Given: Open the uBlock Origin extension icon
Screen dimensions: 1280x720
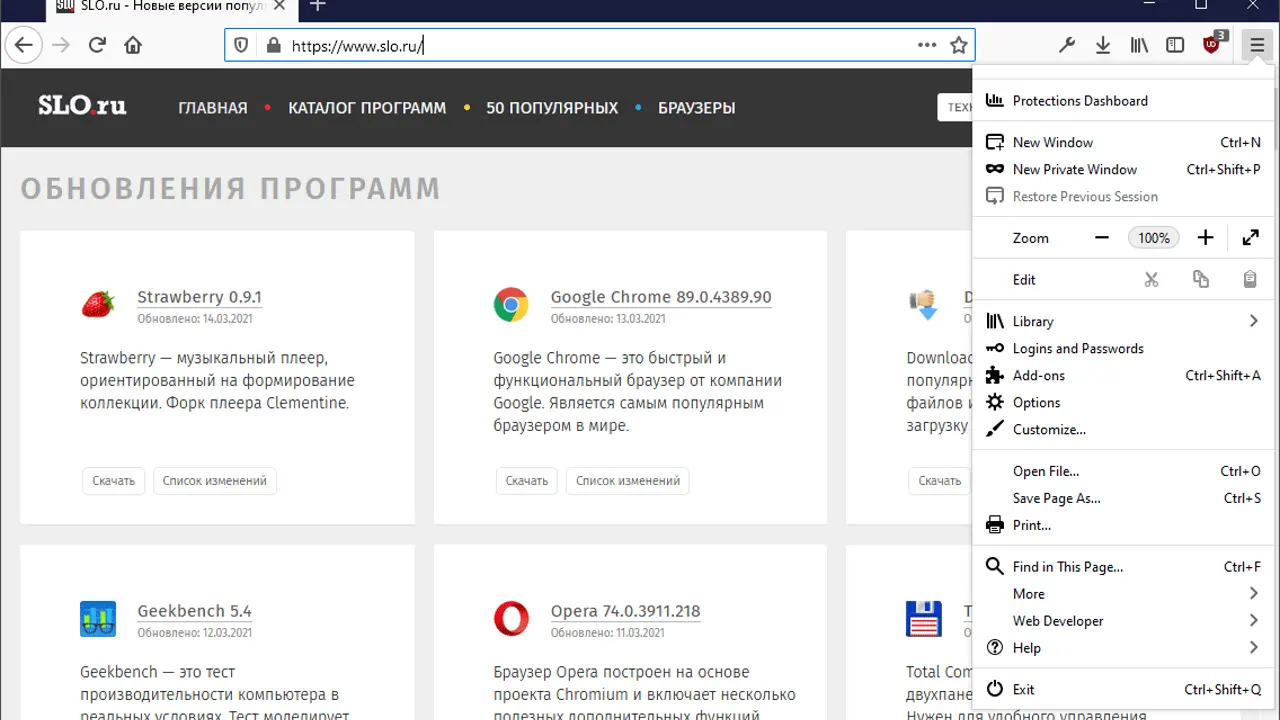Looking at the screenshot, I should pyautogui.click(x=1213, y=45).
